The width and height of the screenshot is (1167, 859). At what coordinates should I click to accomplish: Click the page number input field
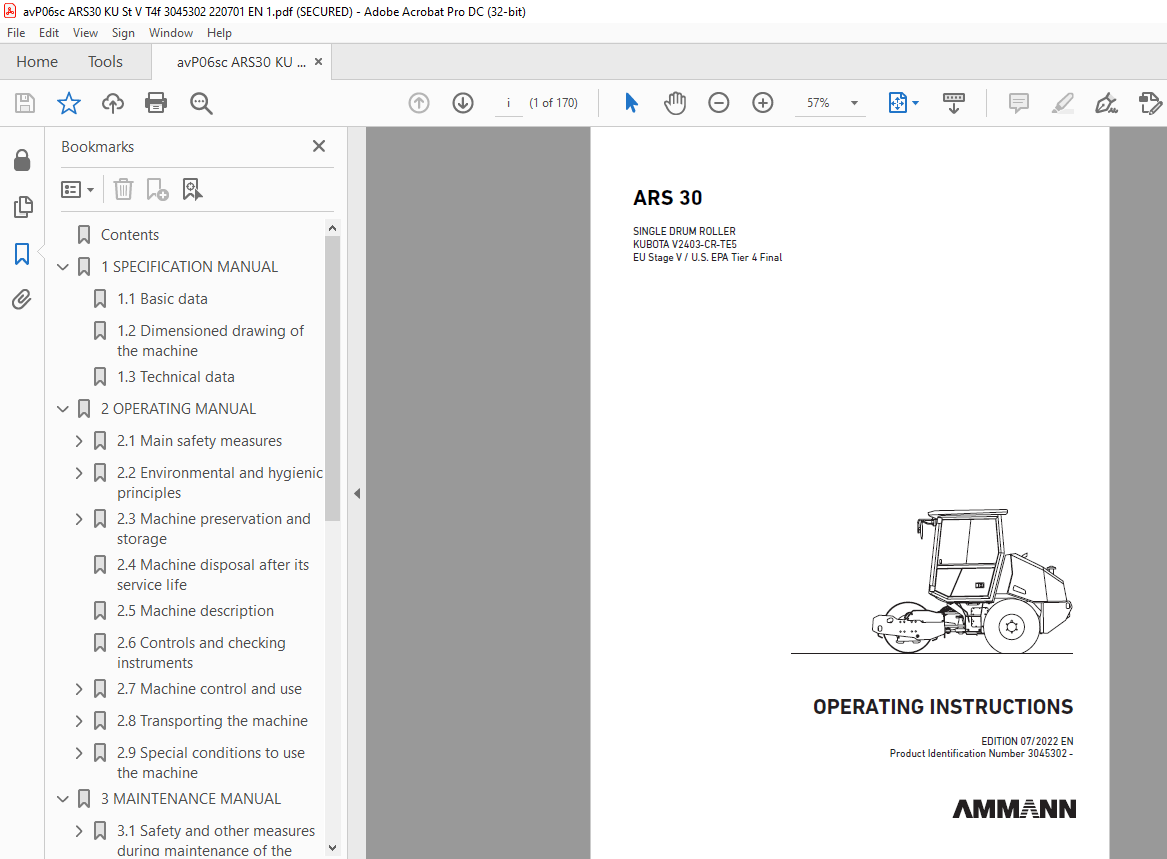pos(508,103)
